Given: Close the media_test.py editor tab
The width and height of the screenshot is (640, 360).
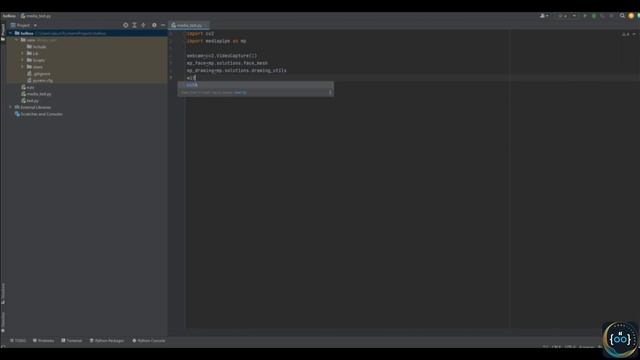Looking at the screenshot, I should coord(206,25).
